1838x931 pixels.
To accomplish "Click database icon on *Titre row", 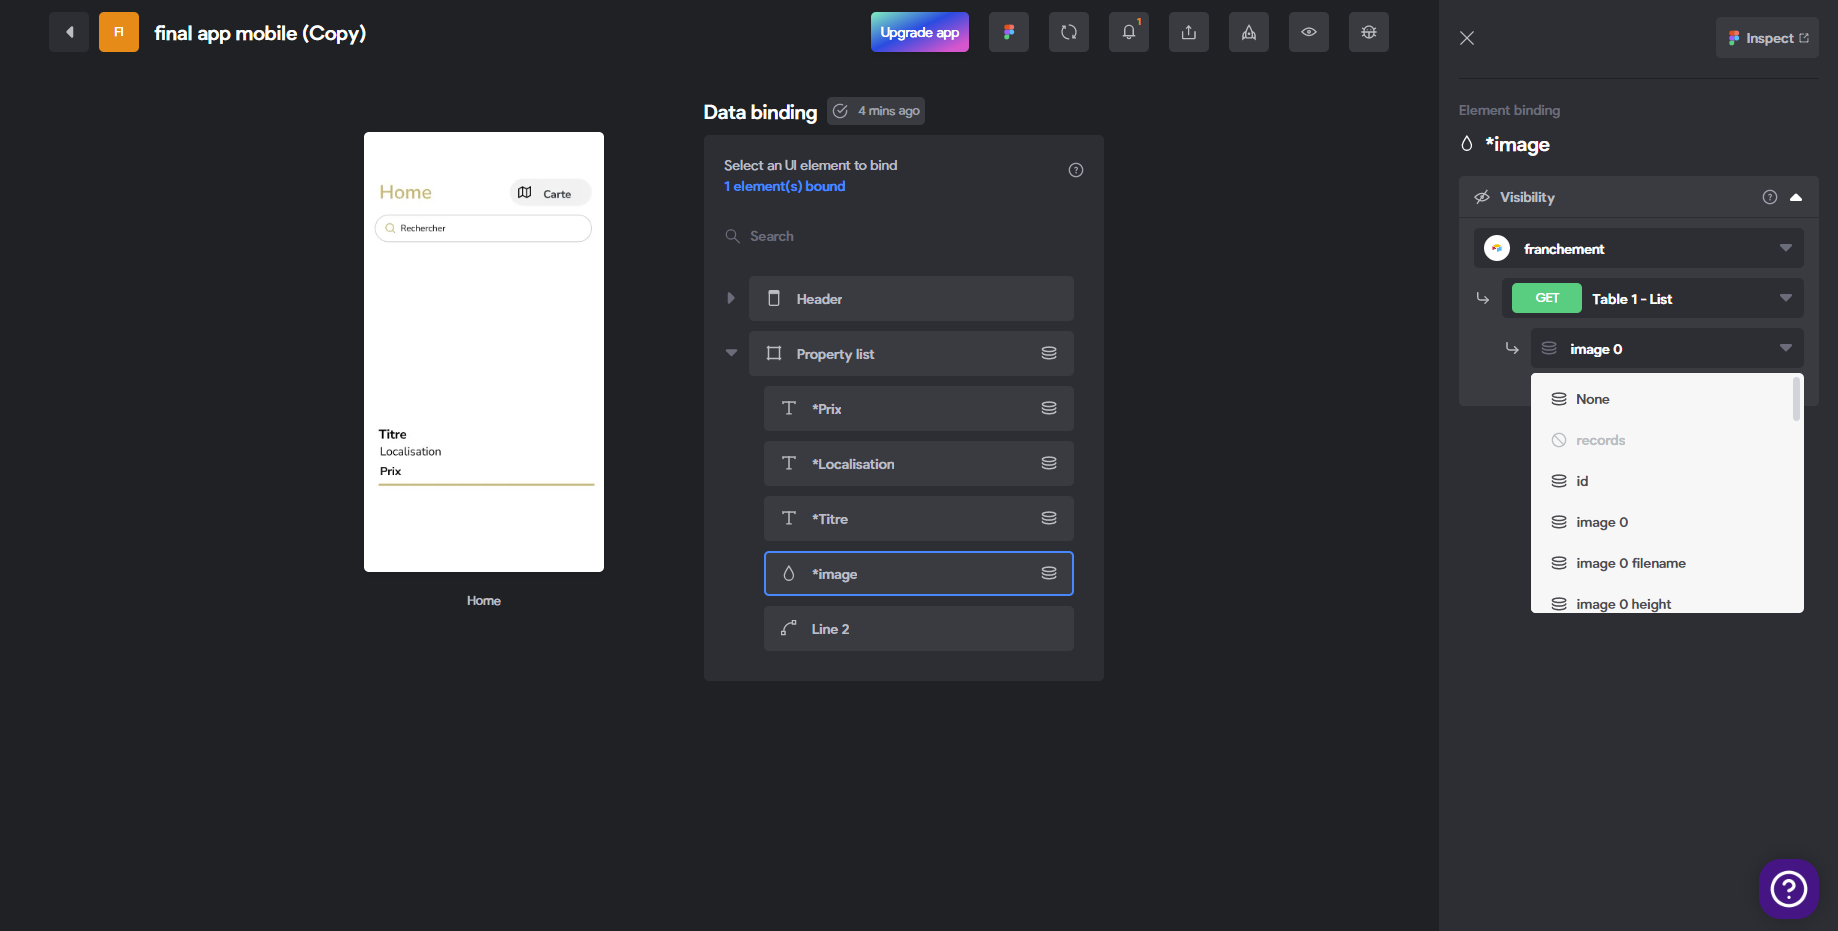I will point(1049,518).
